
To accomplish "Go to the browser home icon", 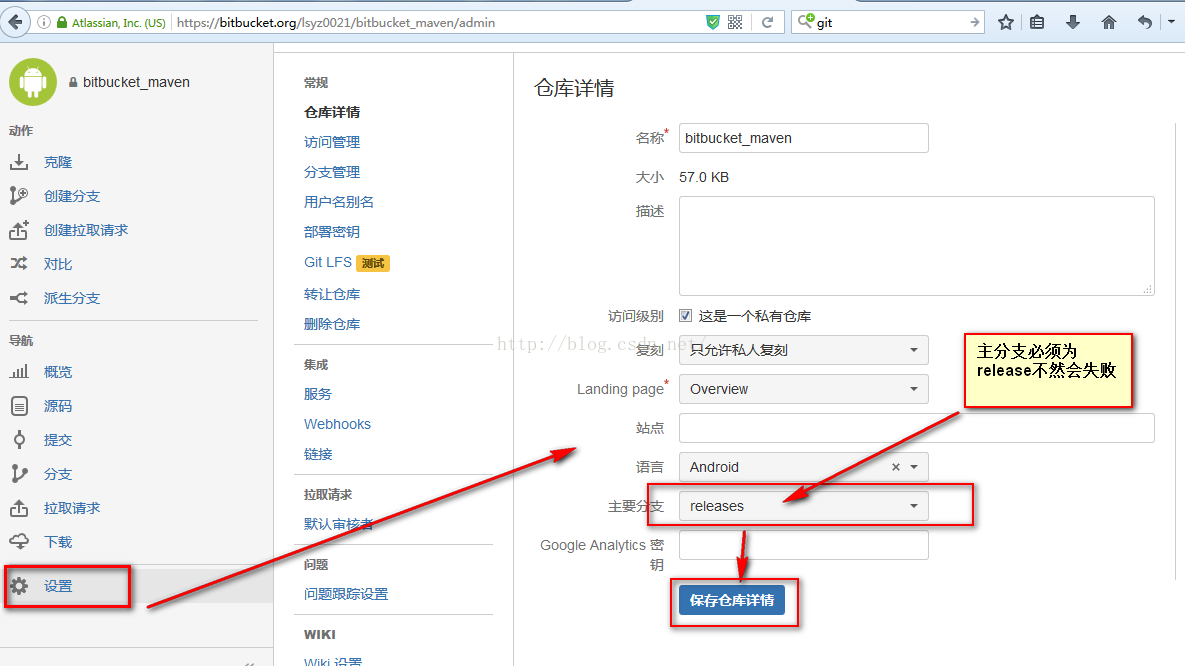I will 1109,23.
